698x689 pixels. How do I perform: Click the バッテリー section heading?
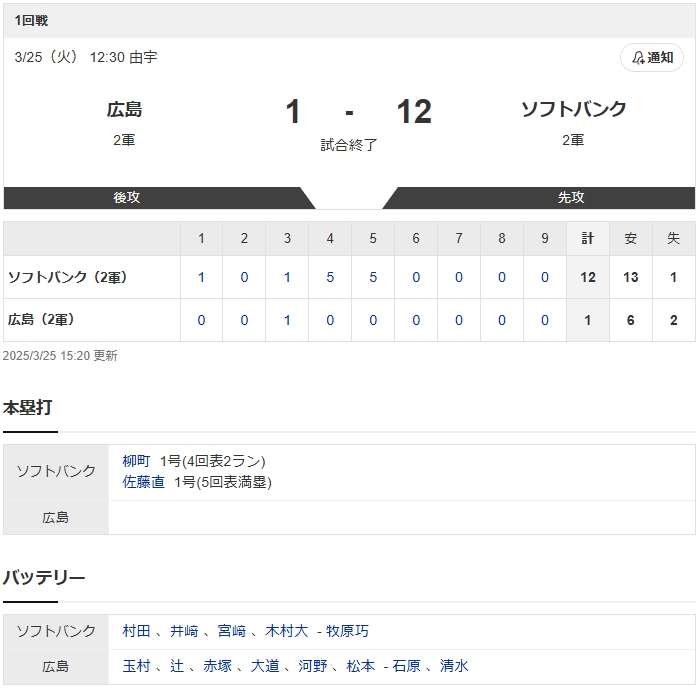tap(44, 577)
